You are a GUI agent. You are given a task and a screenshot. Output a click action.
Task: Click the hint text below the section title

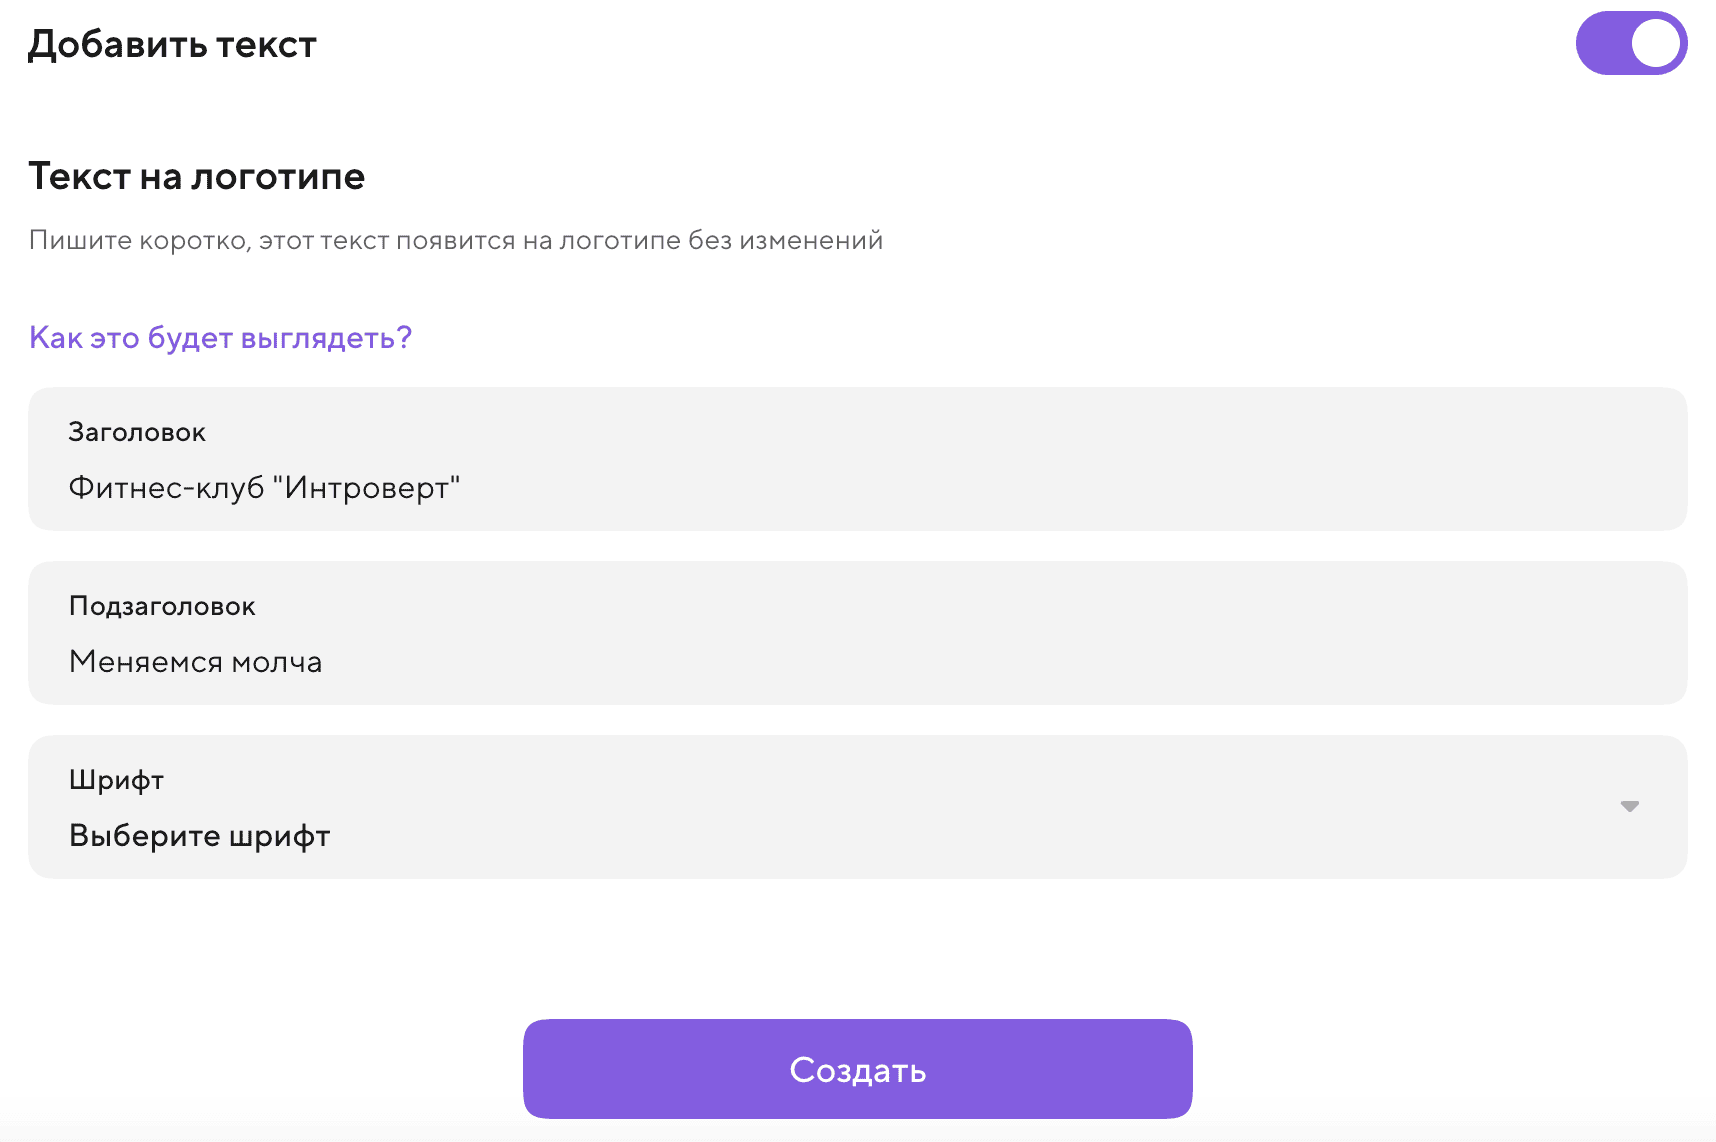[456, 240]
